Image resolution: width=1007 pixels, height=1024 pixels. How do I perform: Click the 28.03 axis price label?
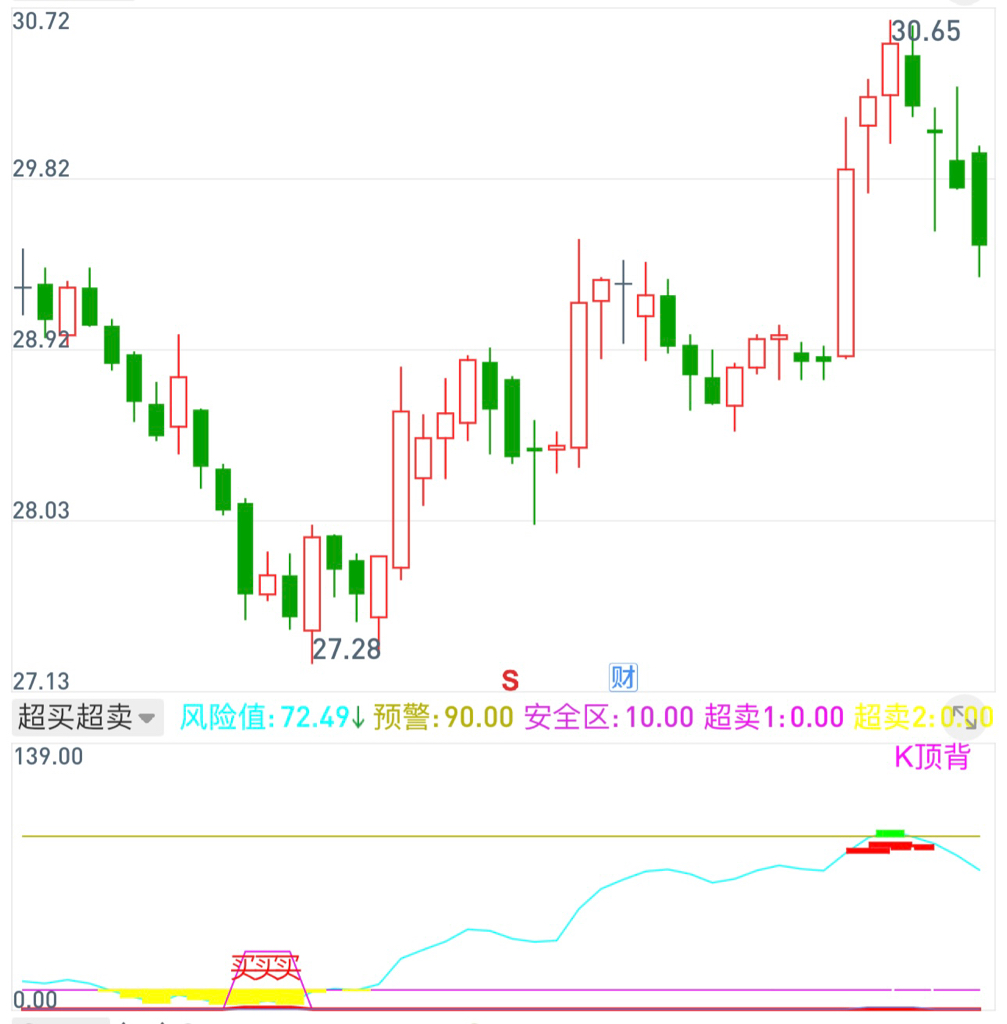(41, 510)
